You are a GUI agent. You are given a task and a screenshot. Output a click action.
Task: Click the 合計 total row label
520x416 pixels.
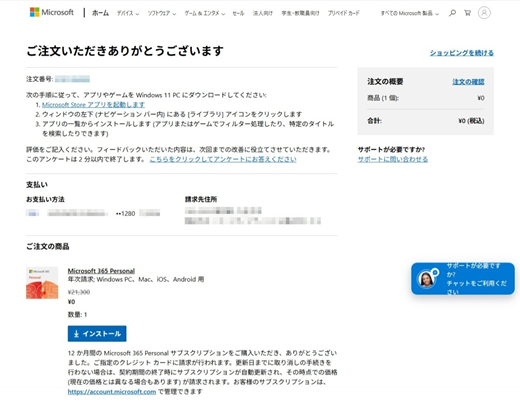click(x=375, y=121)
